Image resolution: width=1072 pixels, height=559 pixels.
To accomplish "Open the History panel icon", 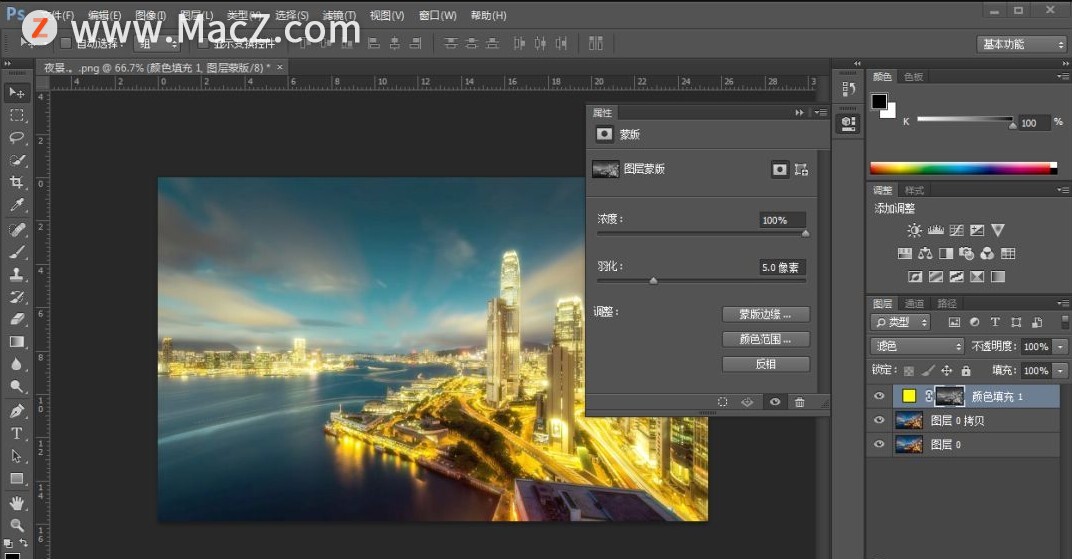I will [848, 89].
